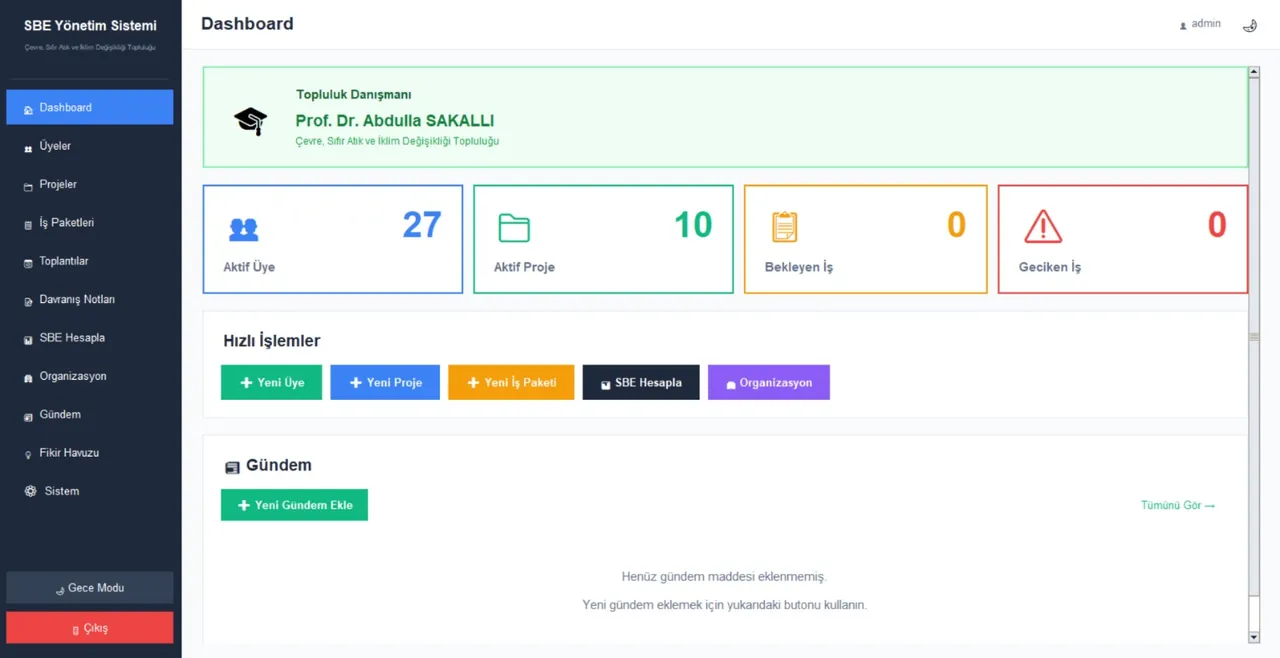Click Yeni Gündem Ekle button
This screenshot has height=658, width=1280.
point(294,505)
